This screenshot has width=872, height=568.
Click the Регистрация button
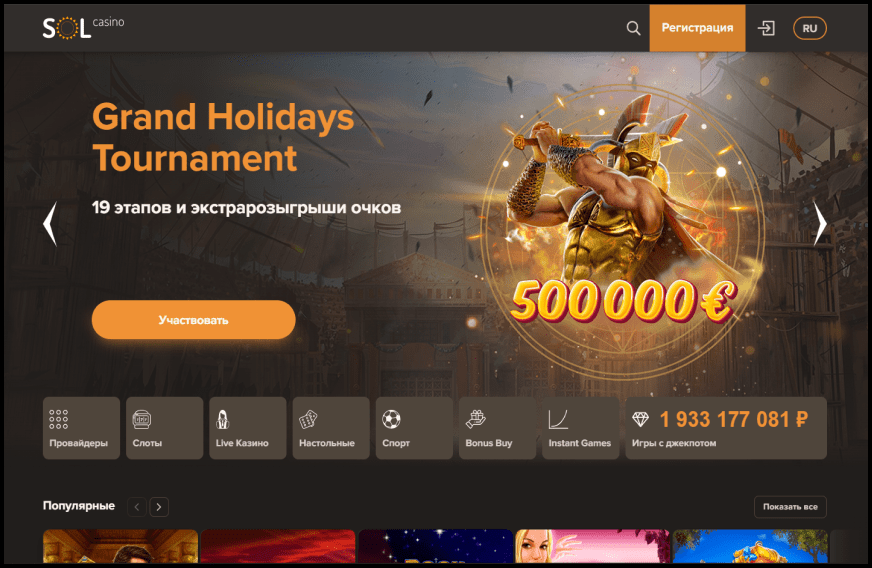(697, 28)
